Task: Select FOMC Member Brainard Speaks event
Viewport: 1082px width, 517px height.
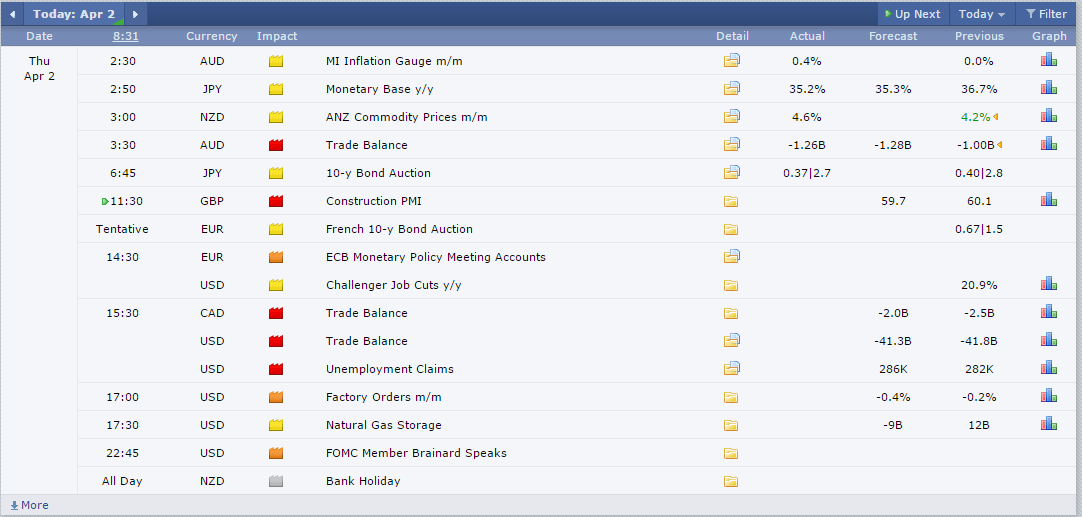Action: point(416,453)
